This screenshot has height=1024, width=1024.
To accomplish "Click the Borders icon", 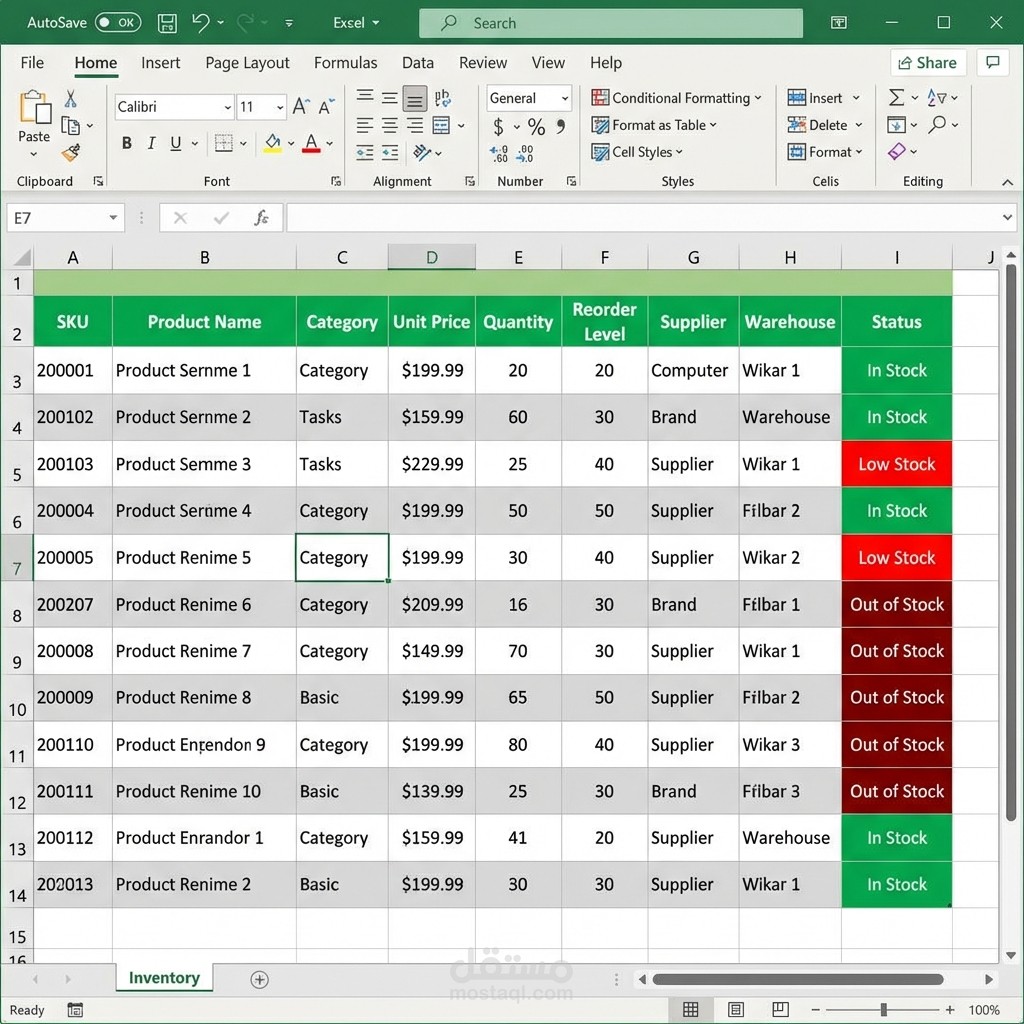I will point(224,143).
